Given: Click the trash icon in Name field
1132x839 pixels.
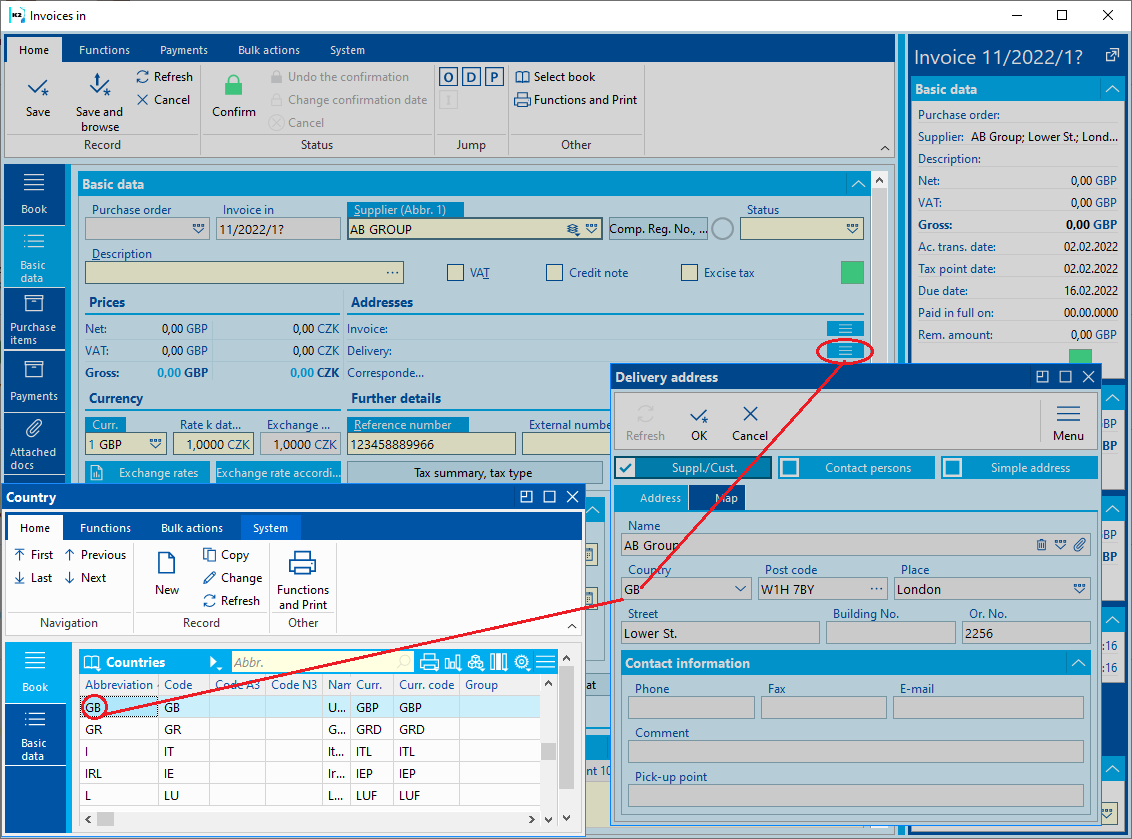Looking at the screenshot, I should 1041,545.
